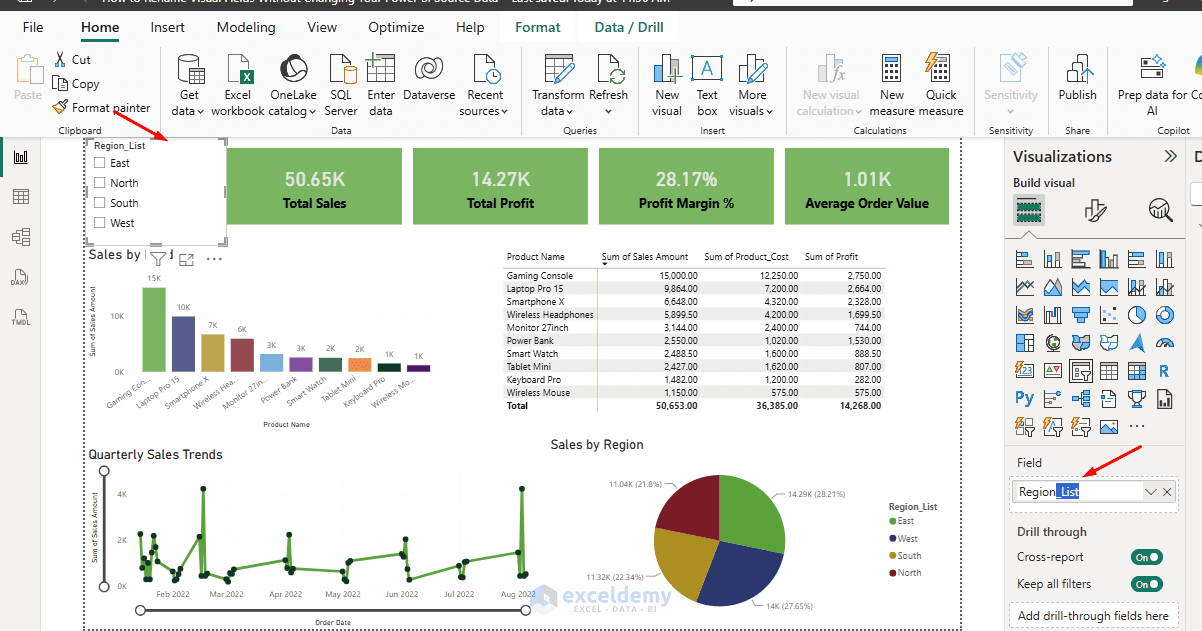Image resolution: width=1202 pixels, height=631 pixels.
Task: Click East legend color swatch
Action: pos(893,521)
